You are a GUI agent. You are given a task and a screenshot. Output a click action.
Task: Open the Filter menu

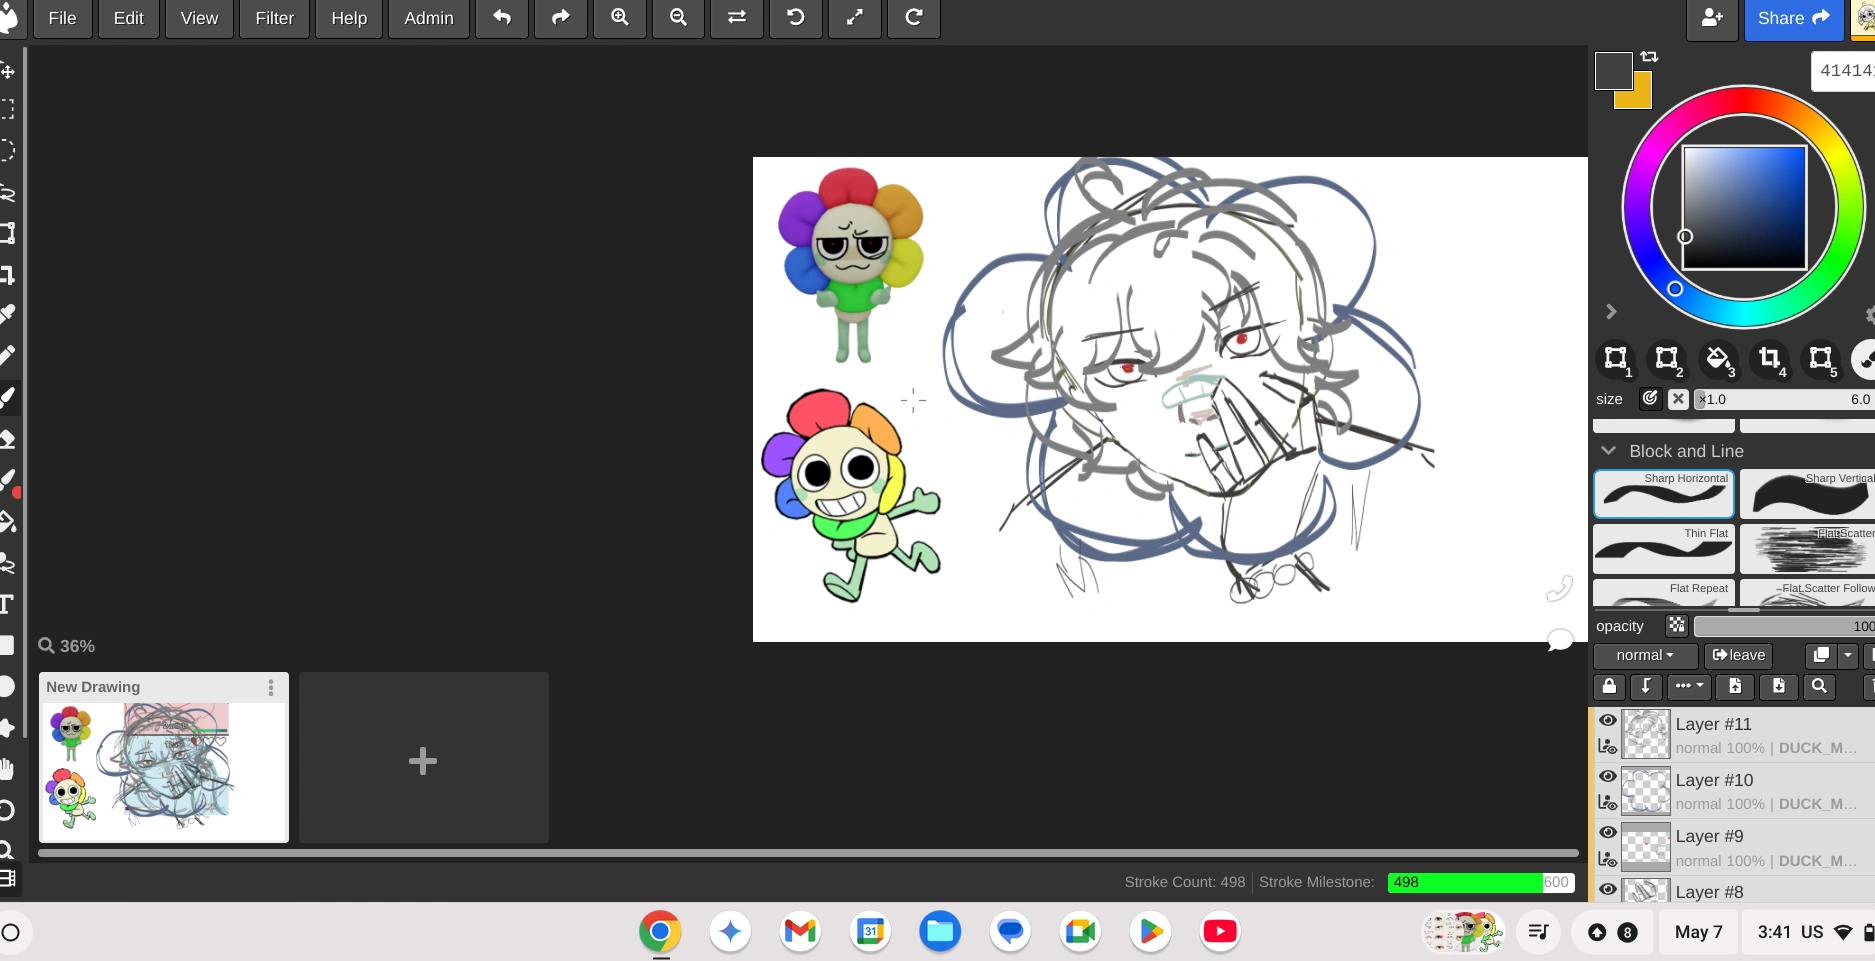click(x=274, y=18)
